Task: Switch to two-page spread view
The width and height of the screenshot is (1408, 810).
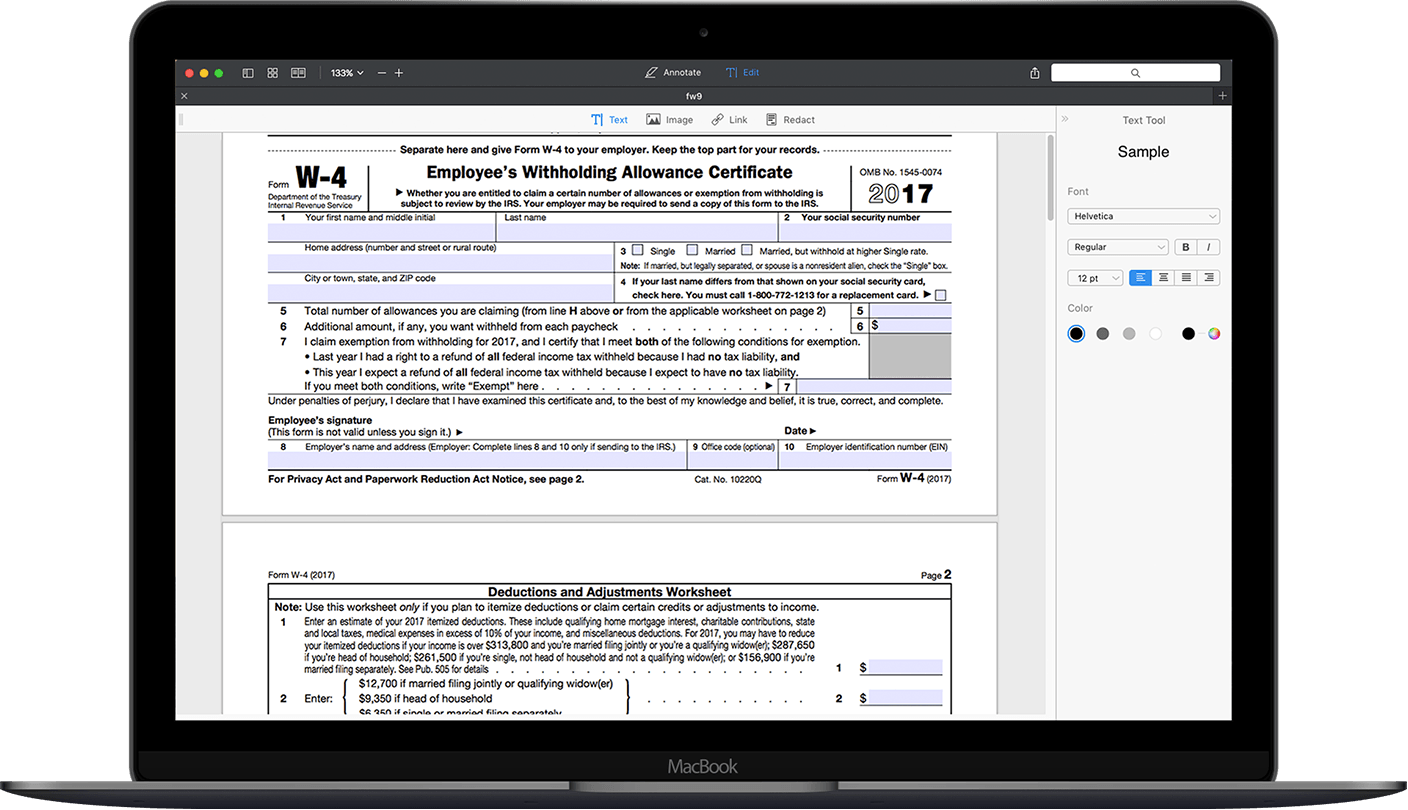Action: (298, 73)
